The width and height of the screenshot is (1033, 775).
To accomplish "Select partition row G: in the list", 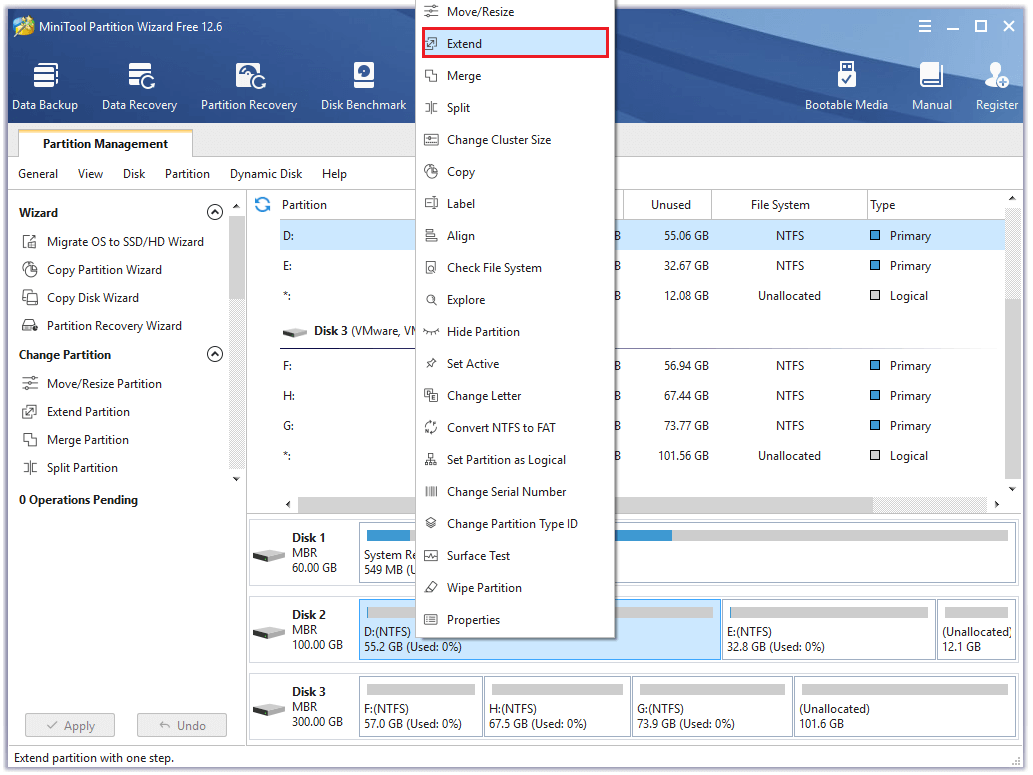I will [642, 426].
